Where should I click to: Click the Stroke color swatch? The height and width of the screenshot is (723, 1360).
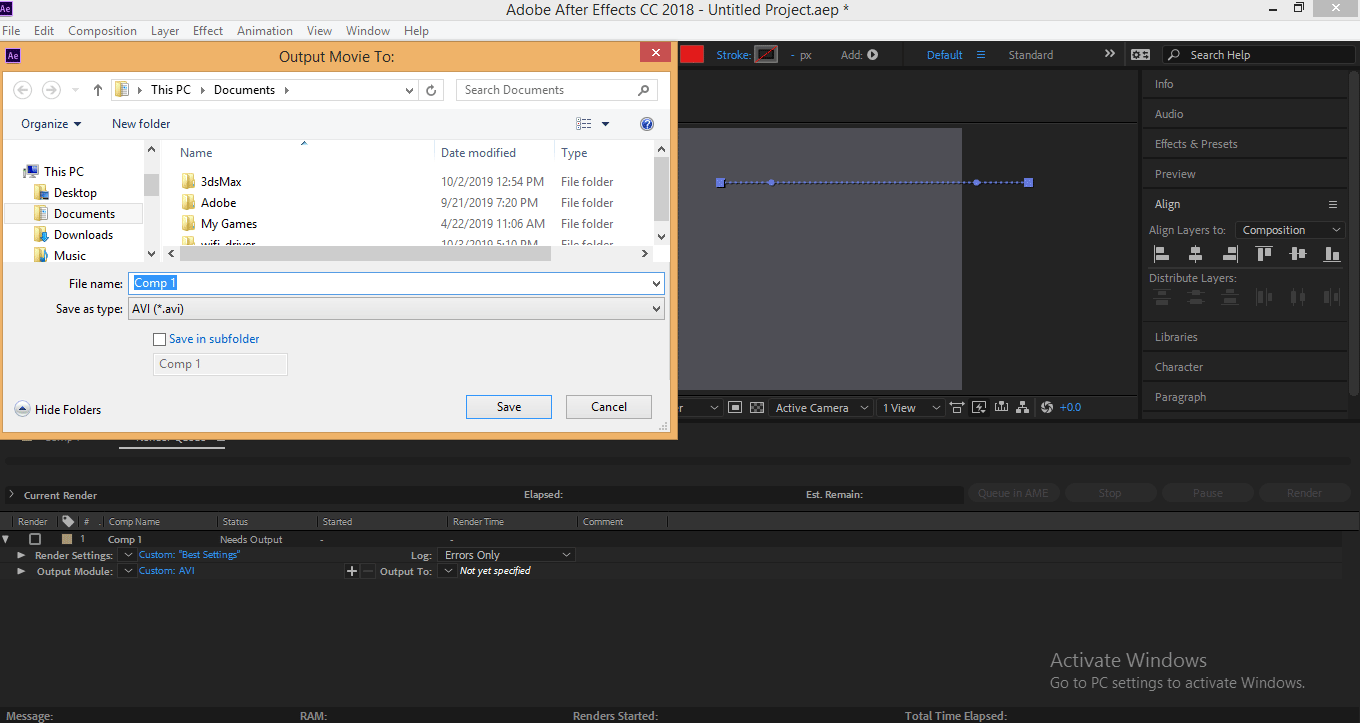tap(766, 55)
